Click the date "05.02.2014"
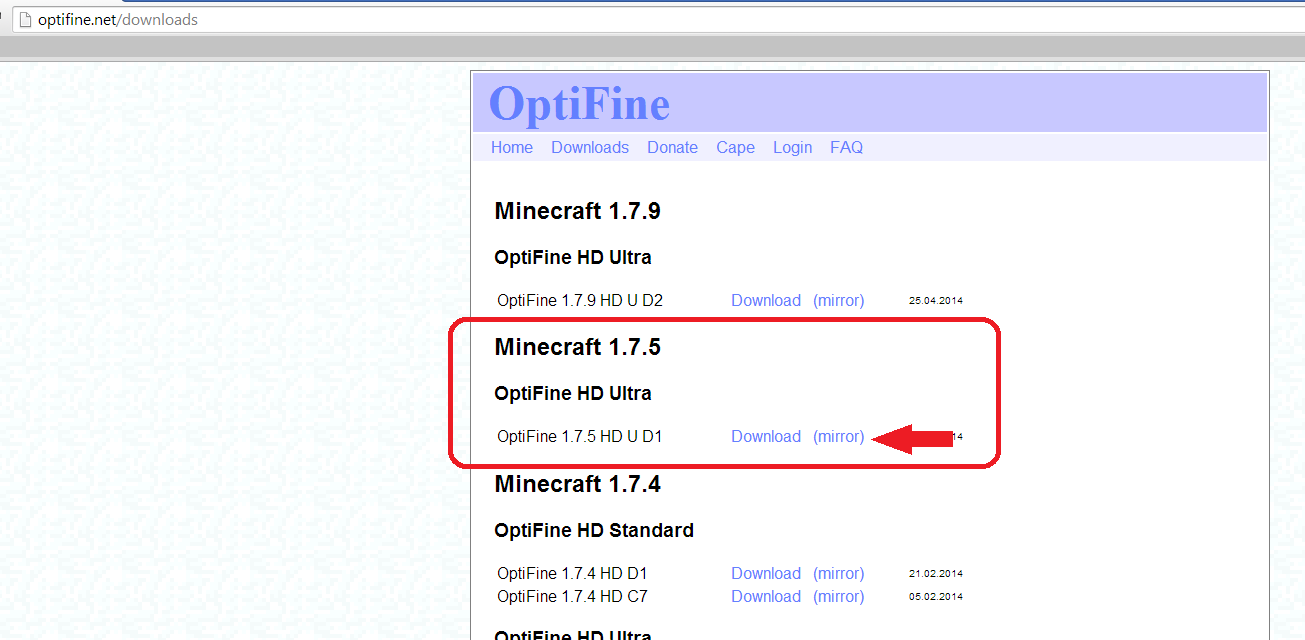 (936, 596)
